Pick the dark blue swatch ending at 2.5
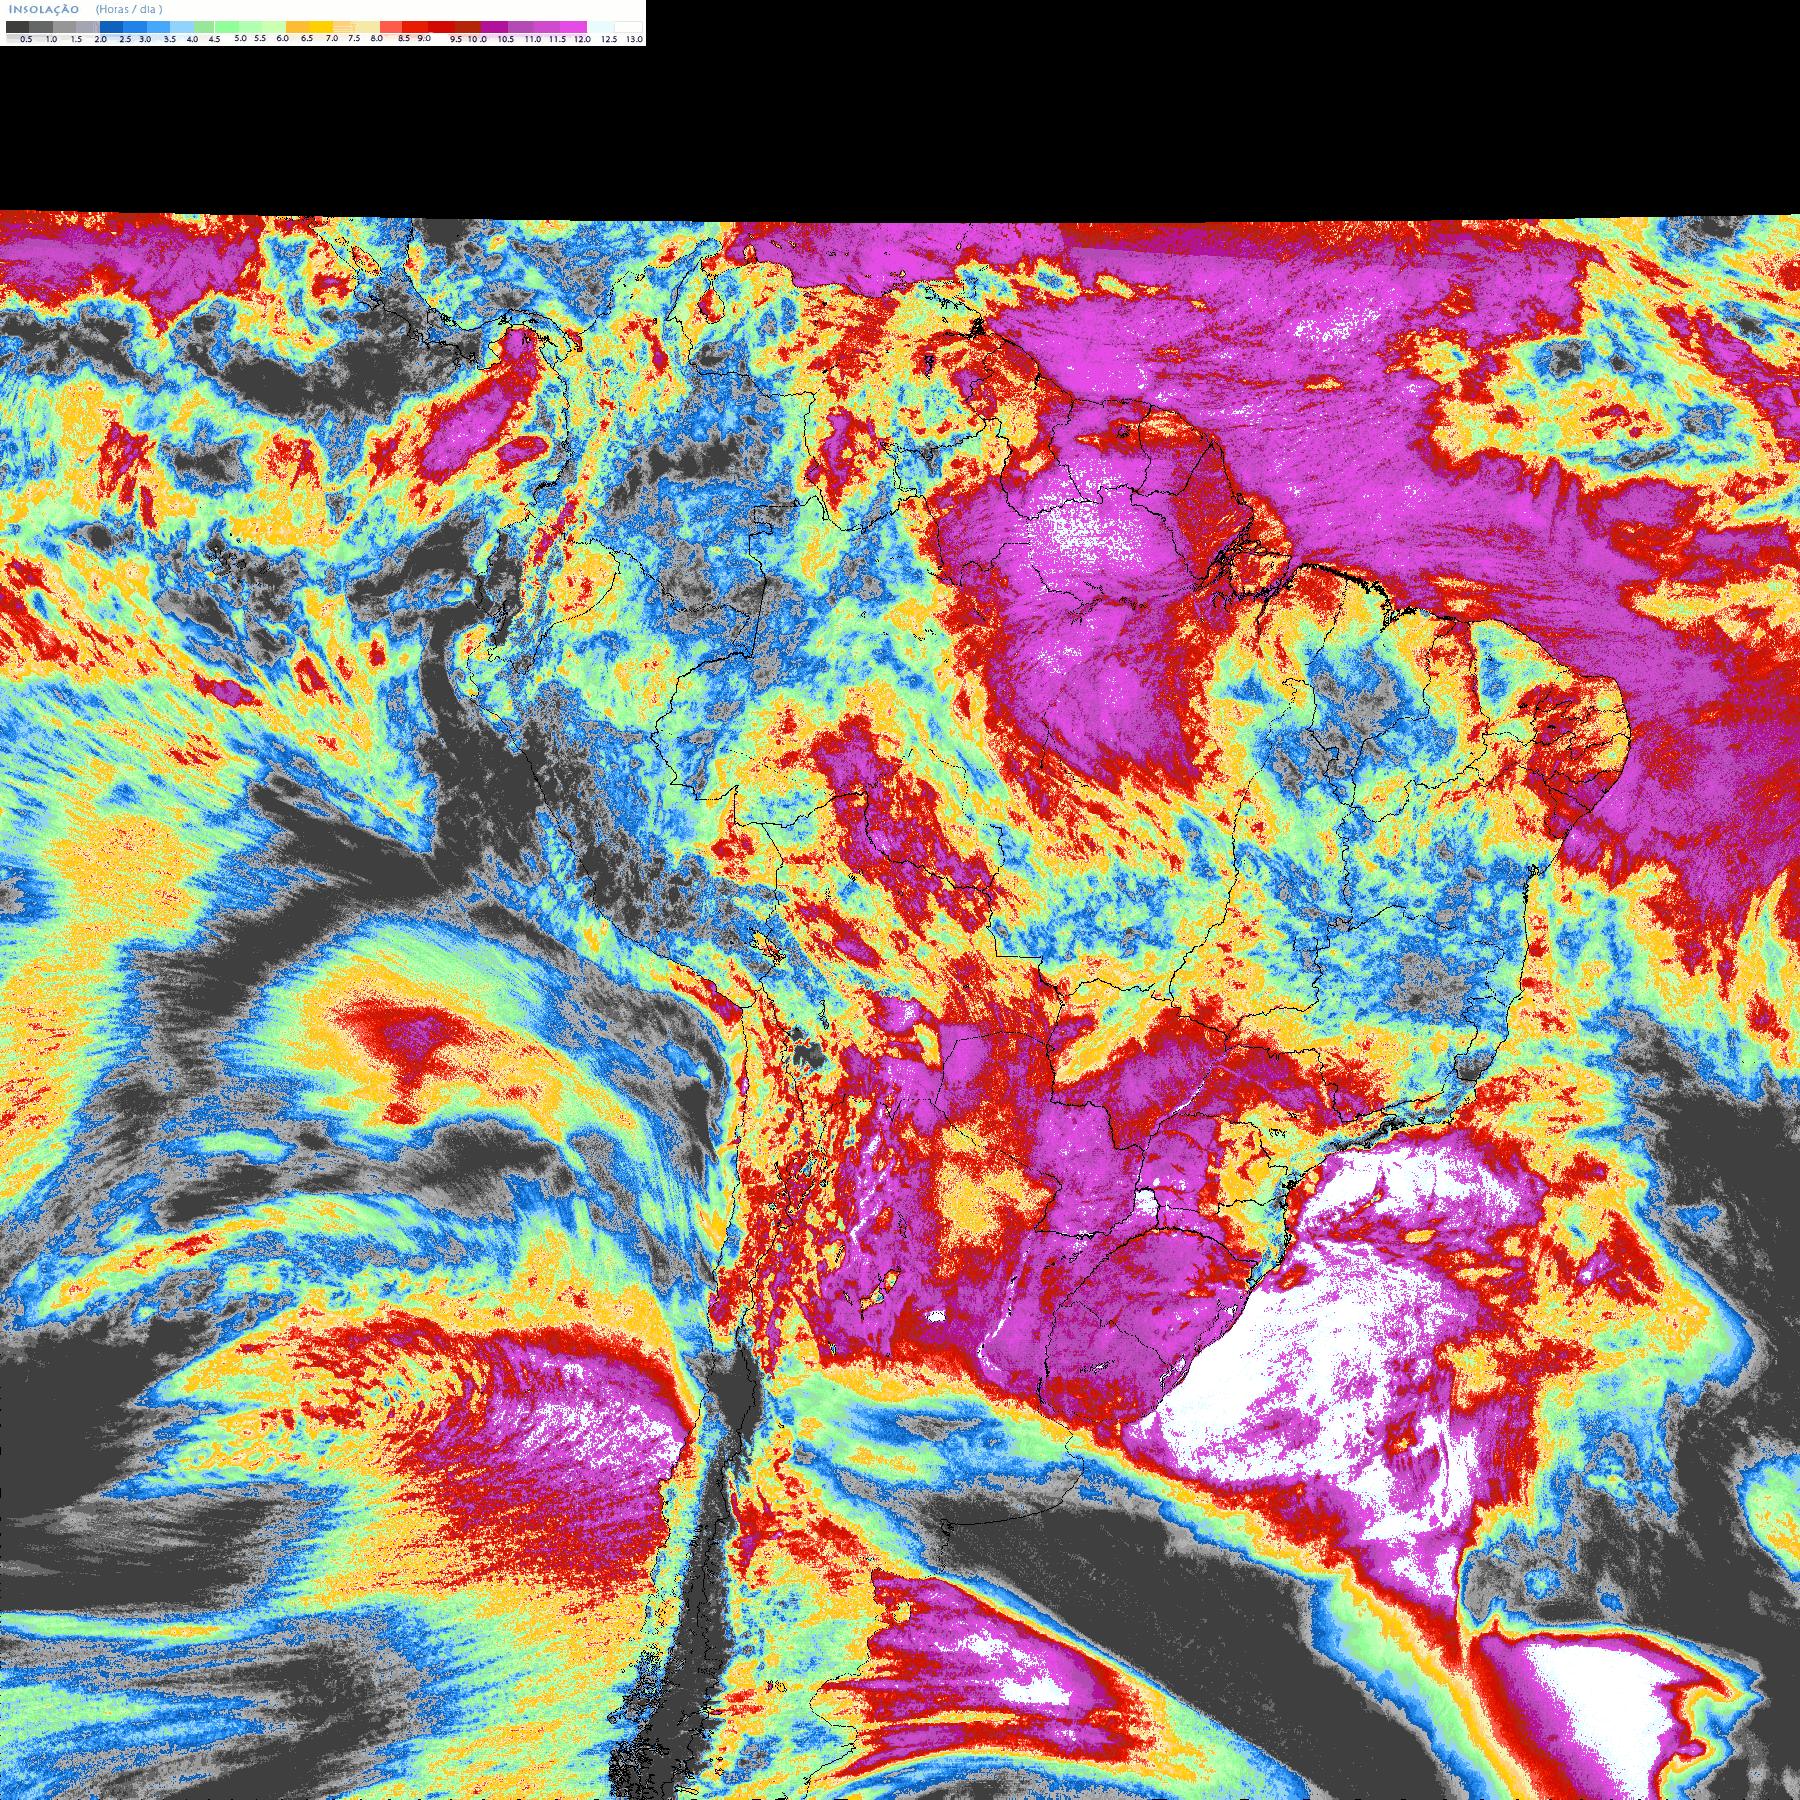Viewport: 1800px width, 1800px height. tap(111, 27)
